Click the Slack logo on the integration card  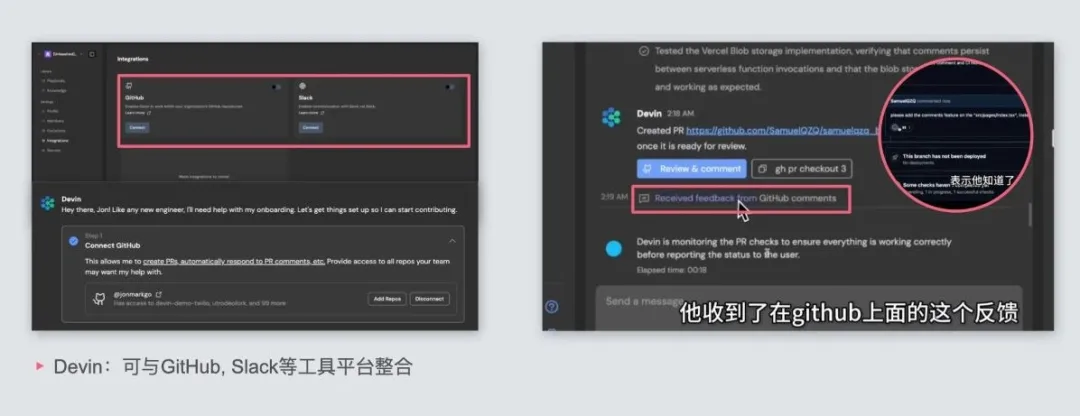302,86
